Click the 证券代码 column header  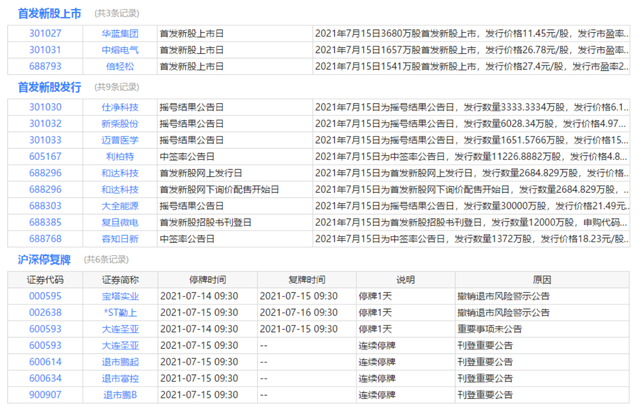45,279
